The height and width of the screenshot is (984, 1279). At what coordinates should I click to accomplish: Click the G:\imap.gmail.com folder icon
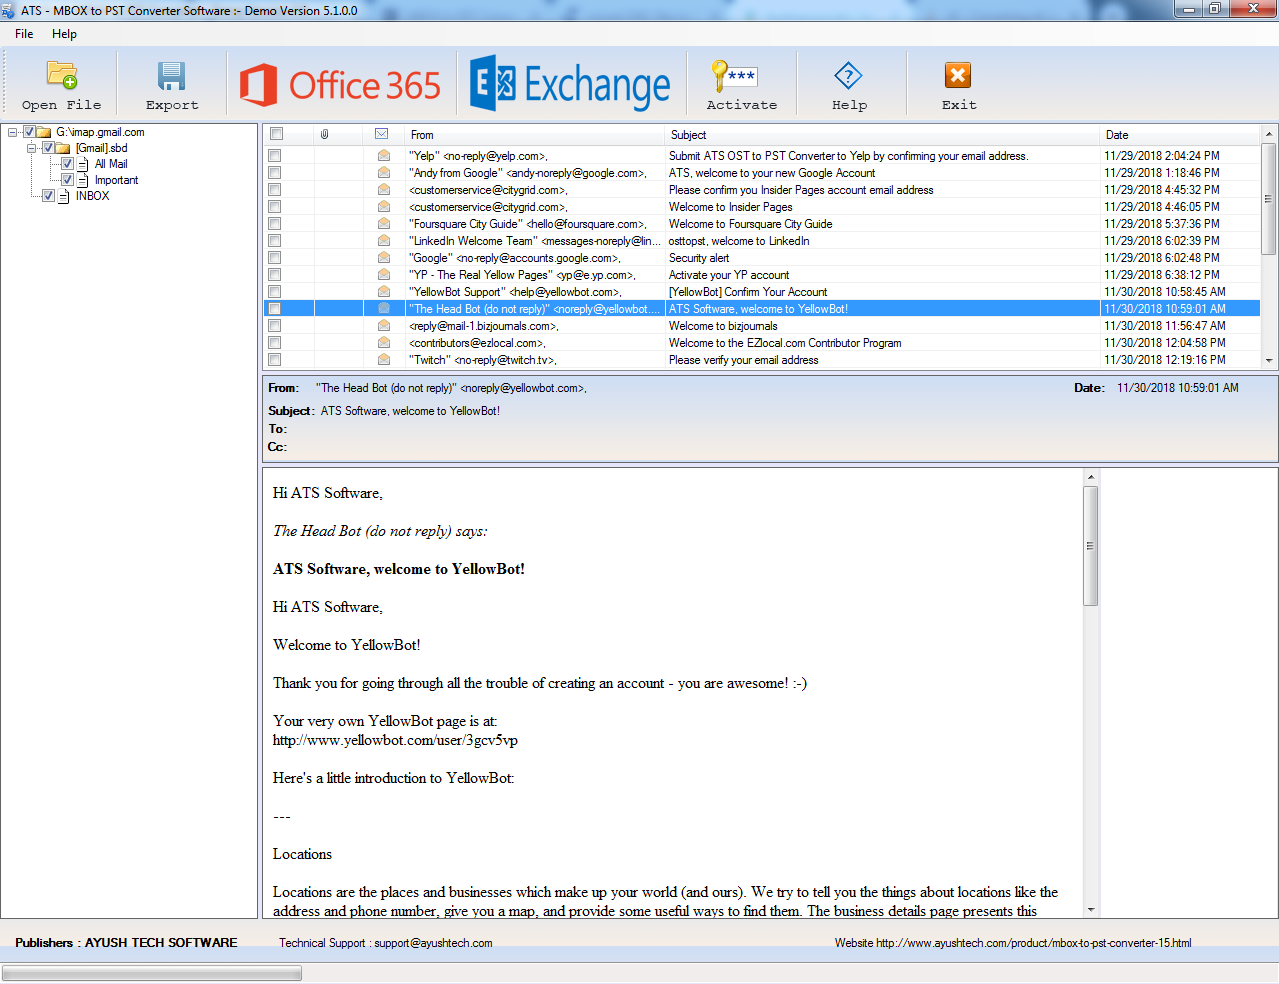click(x=44, y=132)
